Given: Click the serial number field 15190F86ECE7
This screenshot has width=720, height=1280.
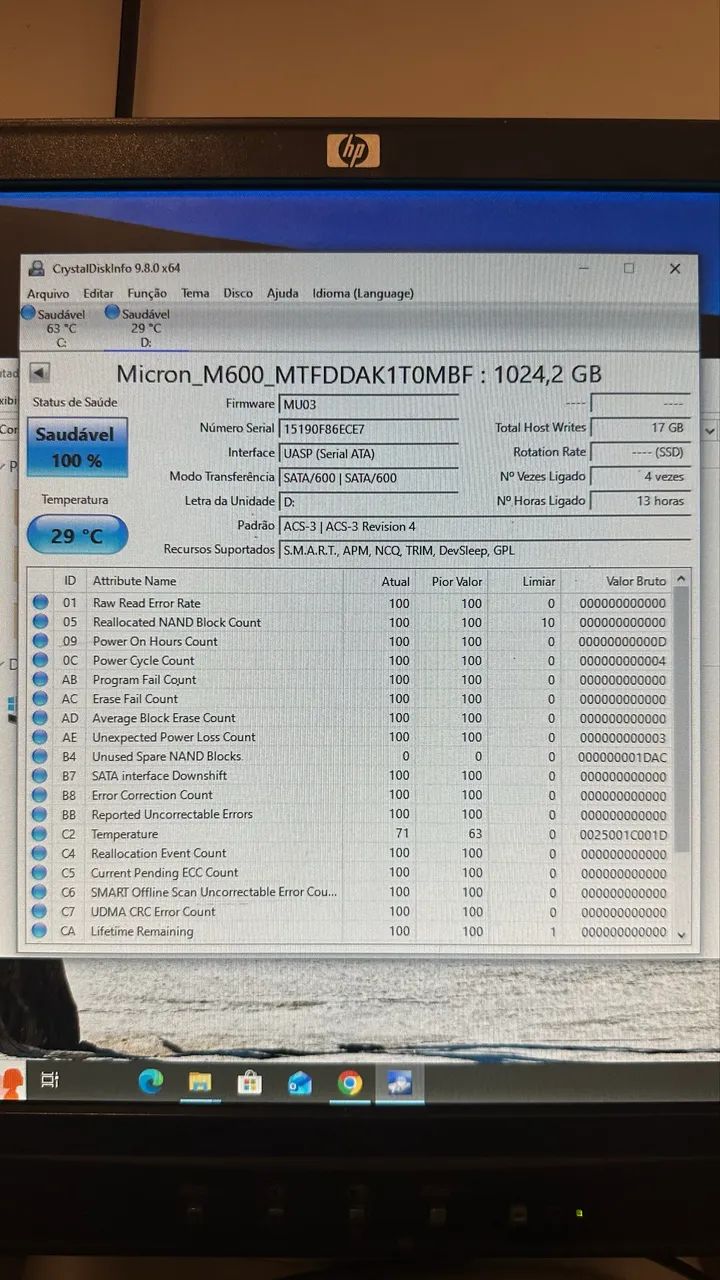Looking at the screenshot, I should tap(368, 428).
